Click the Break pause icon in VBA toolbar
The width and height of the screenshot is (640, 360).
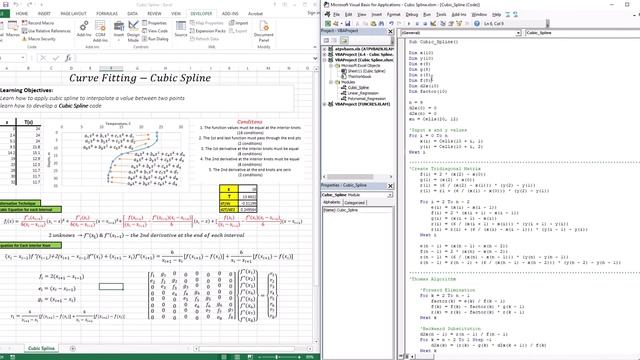(x=417, y=24)
